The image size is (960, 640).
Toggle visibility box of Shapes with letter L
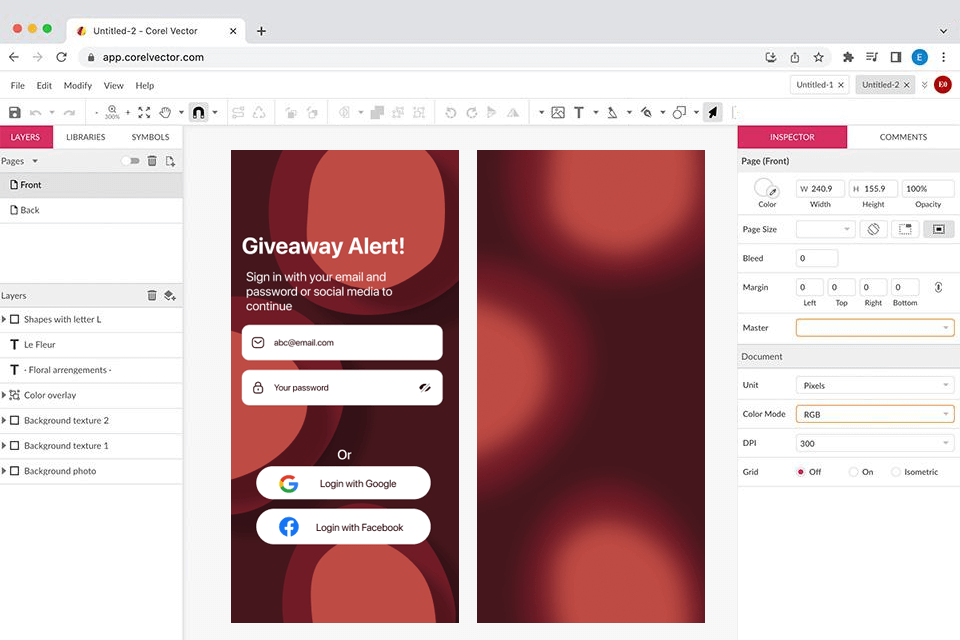click(15, 320)
